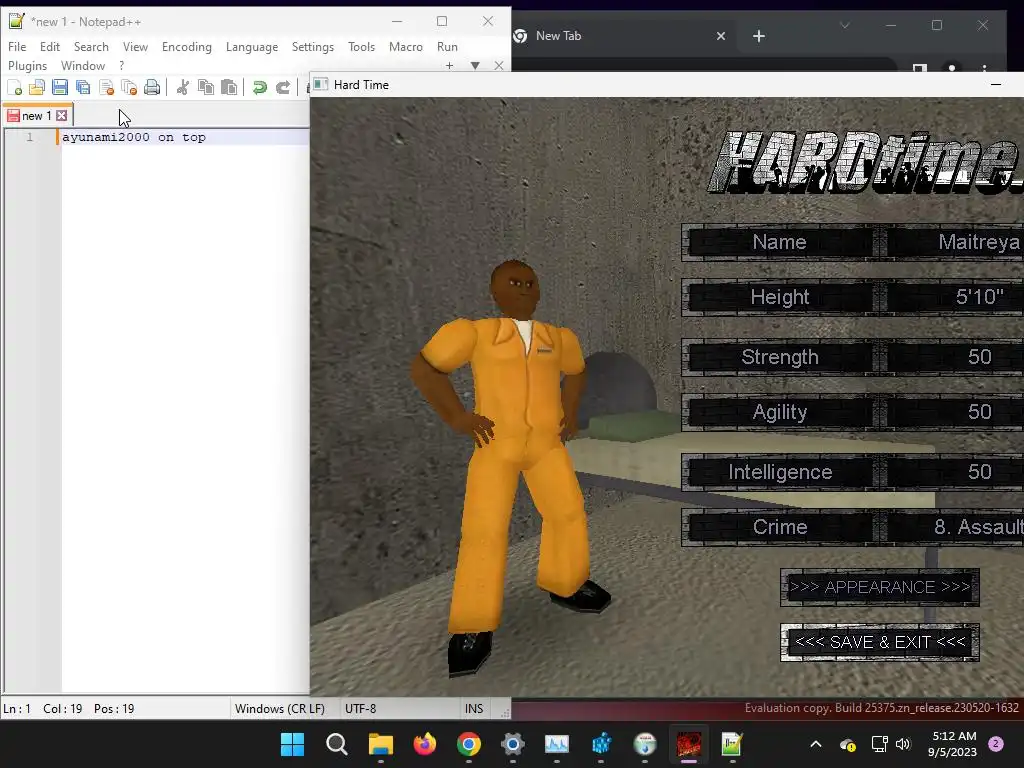Open the Language menu
Image resolution: width=1024 pixels, height=768 pixels.
pyautogui.click(x=252, y=47)
